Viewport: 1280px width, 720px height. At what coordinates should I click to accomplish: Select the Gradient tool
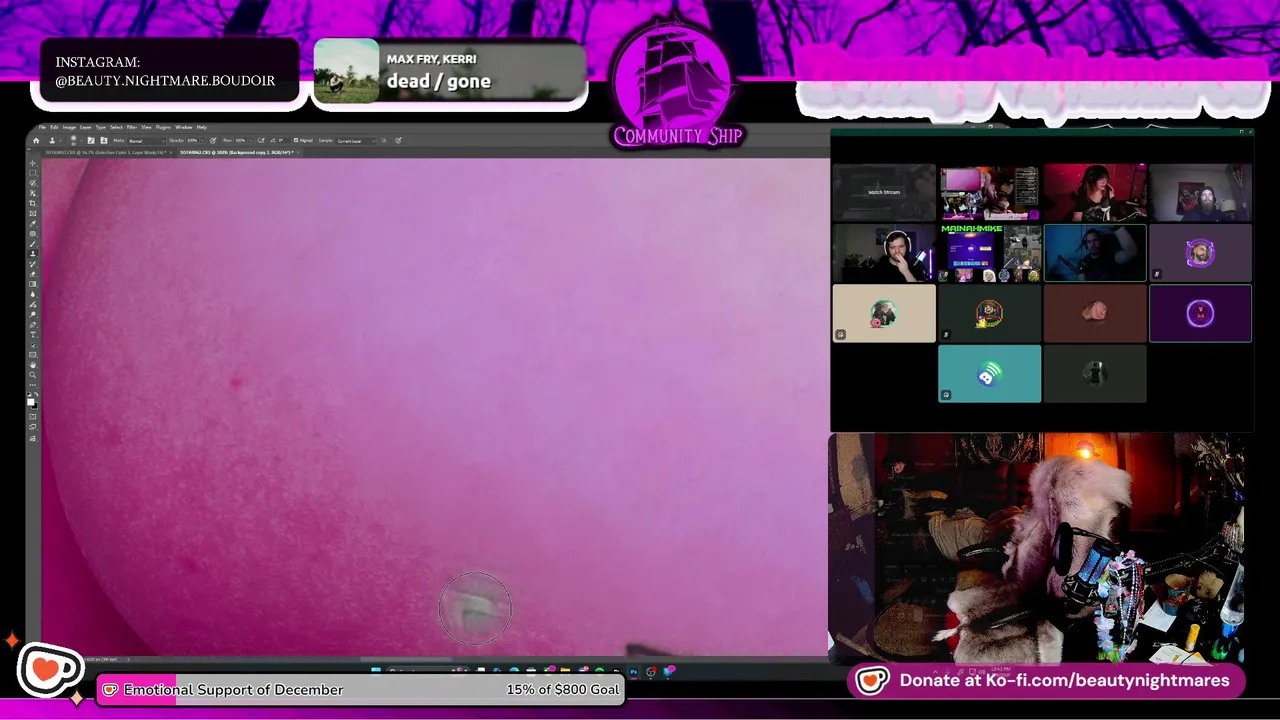click(33, 284)
